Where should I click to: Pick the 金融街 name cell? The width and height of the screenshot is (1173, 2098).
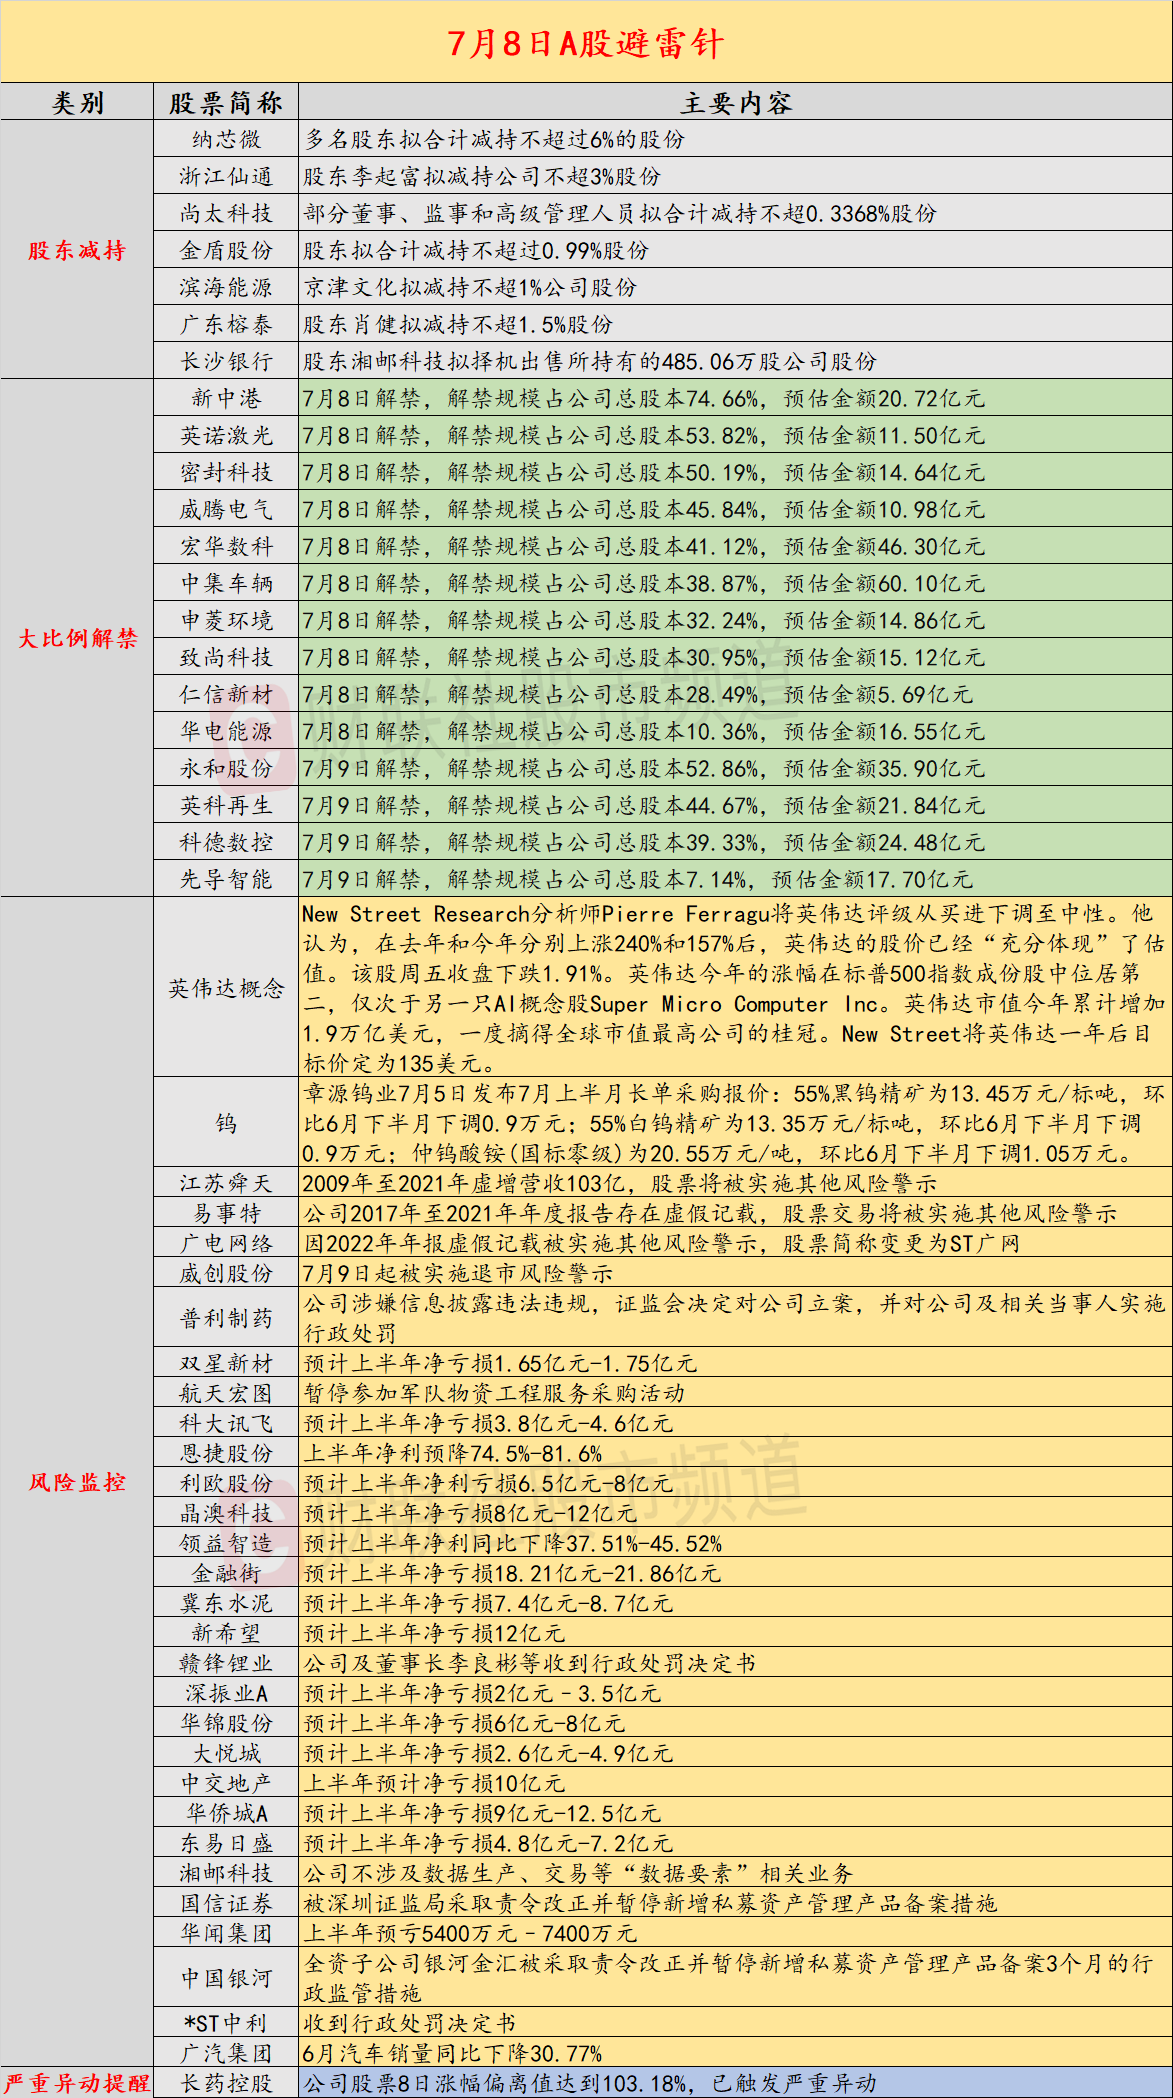pyautogui.click(x=226, y=1573)
